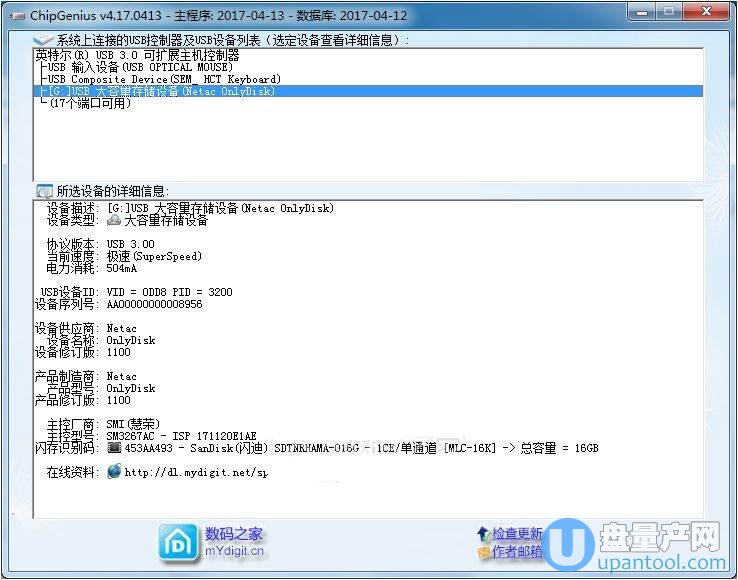Screen dimensions: 738x580
Task: Select USB Composite Device SEM HCT Keyboard
Action: (163, 79)
